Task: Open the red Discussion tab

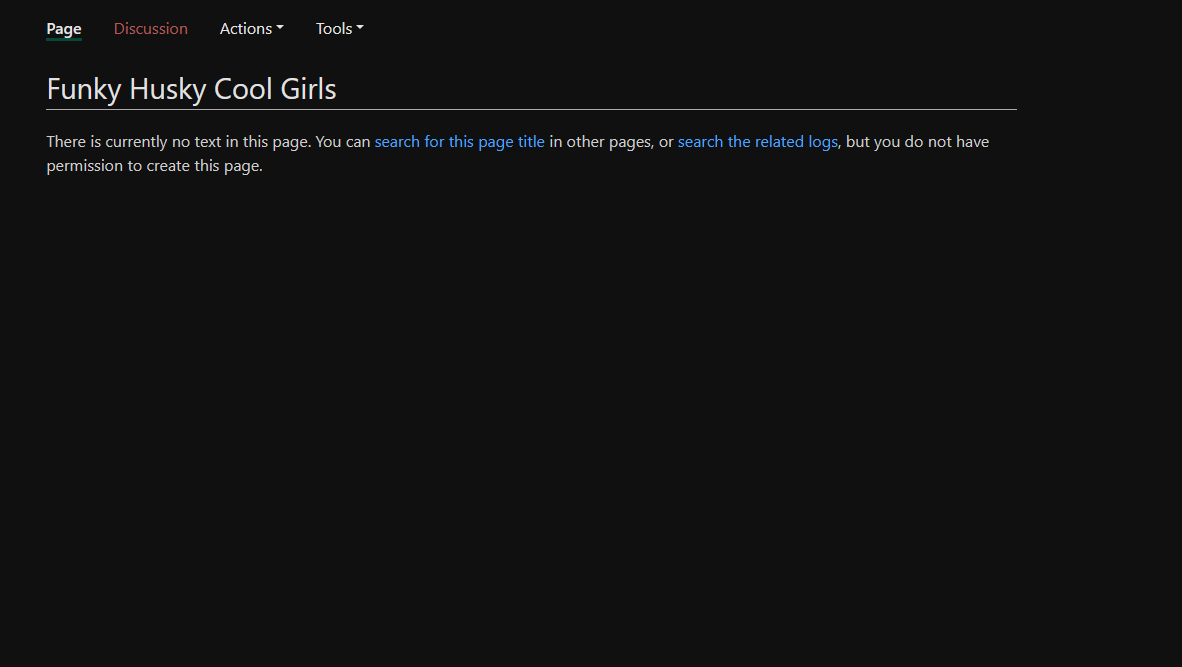Action: 151,29
